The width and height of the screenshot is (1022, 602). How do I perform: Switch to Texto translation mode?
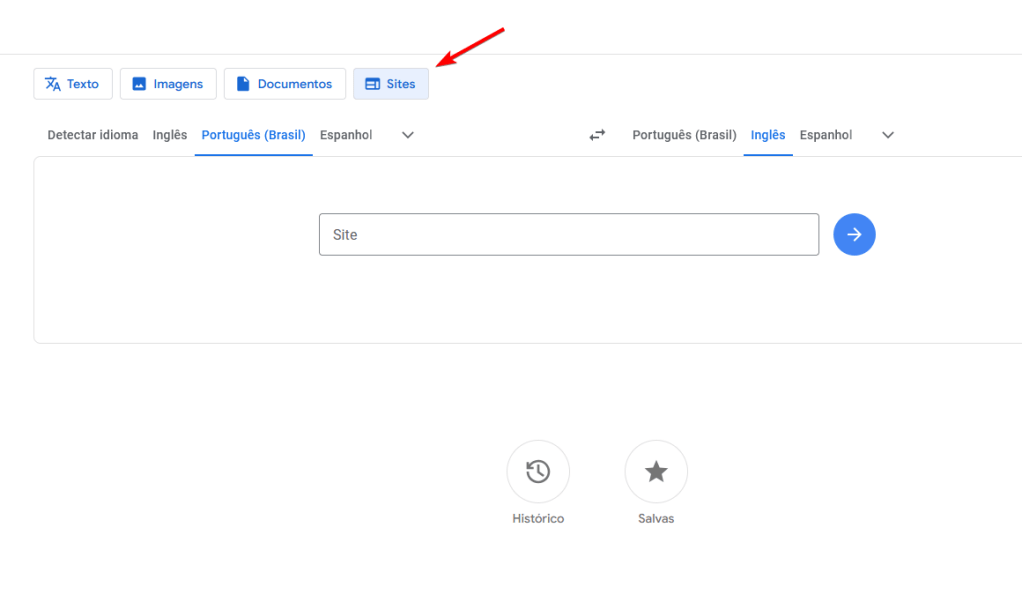pyautogui.click(x=73, y=84)
